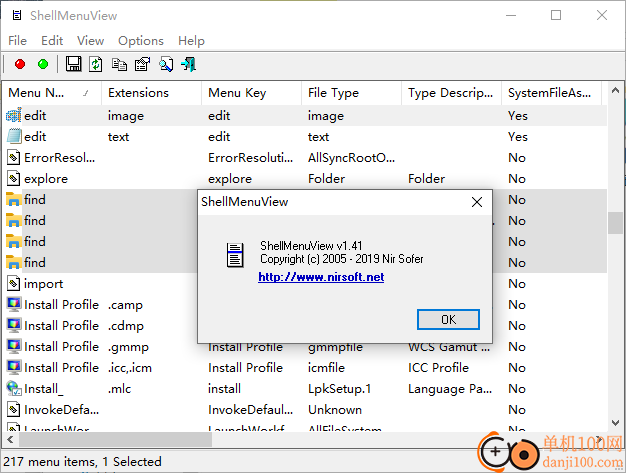Click the monitor icon of .gmmp Install Profile

pos(14,346)
